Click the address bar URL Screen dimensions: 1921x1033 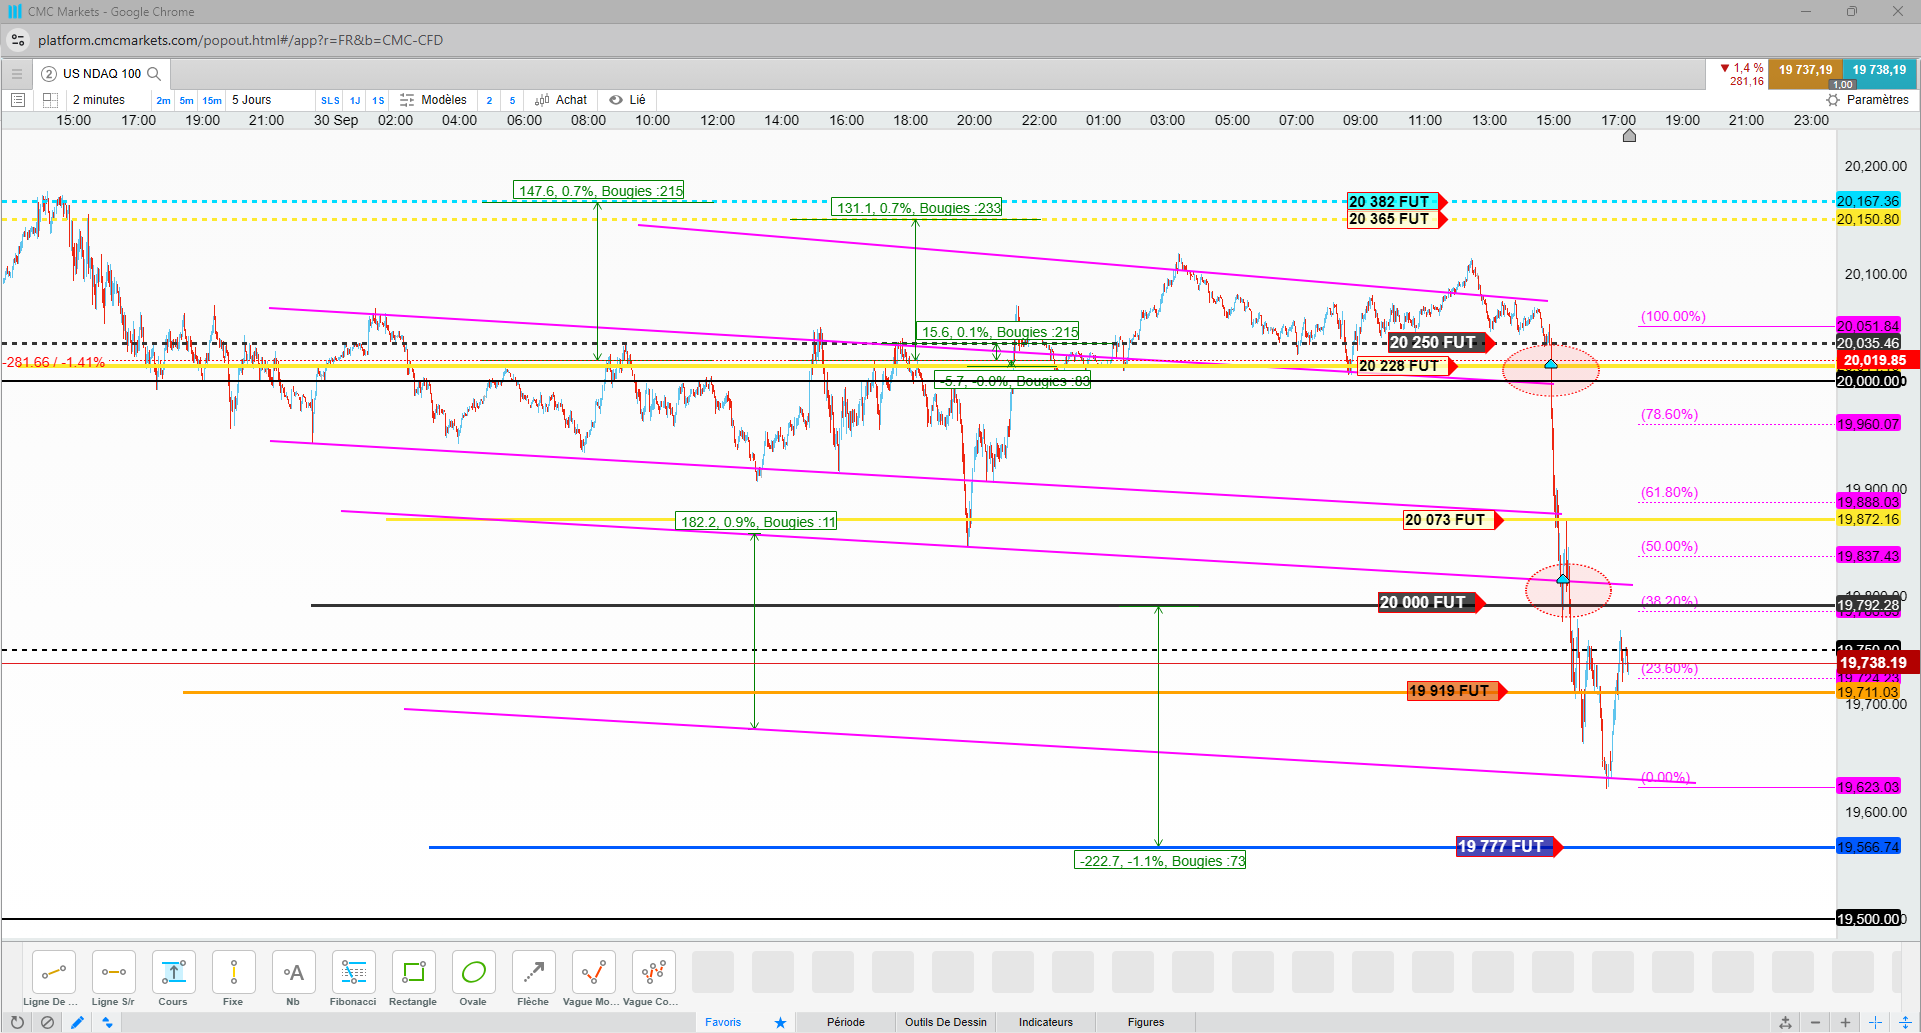point(240,40)
